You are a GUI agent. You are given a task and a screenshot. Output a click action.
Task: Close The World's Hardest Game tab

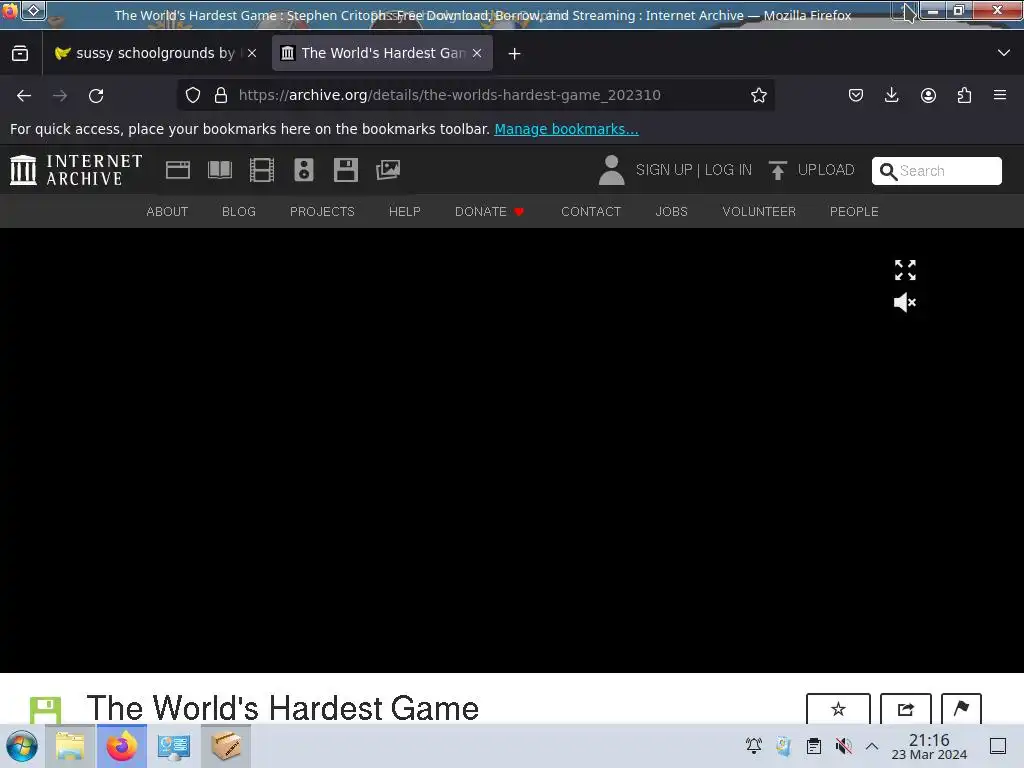point(477,53)
